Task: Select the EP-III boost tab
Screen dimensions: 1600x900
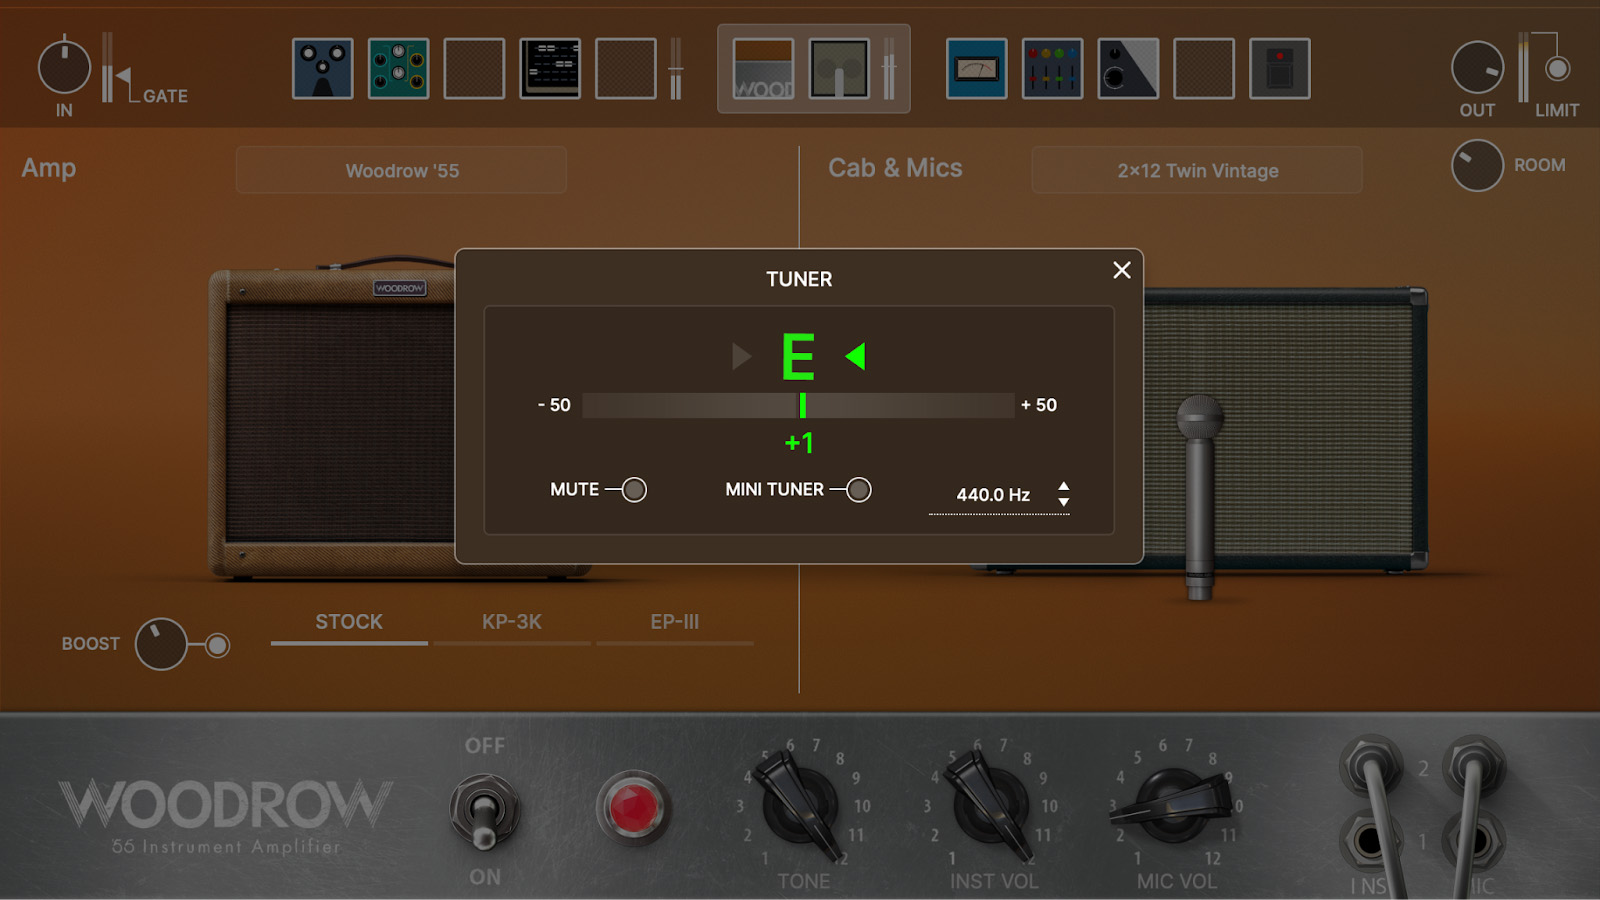Action: click(x=675, y=622)
